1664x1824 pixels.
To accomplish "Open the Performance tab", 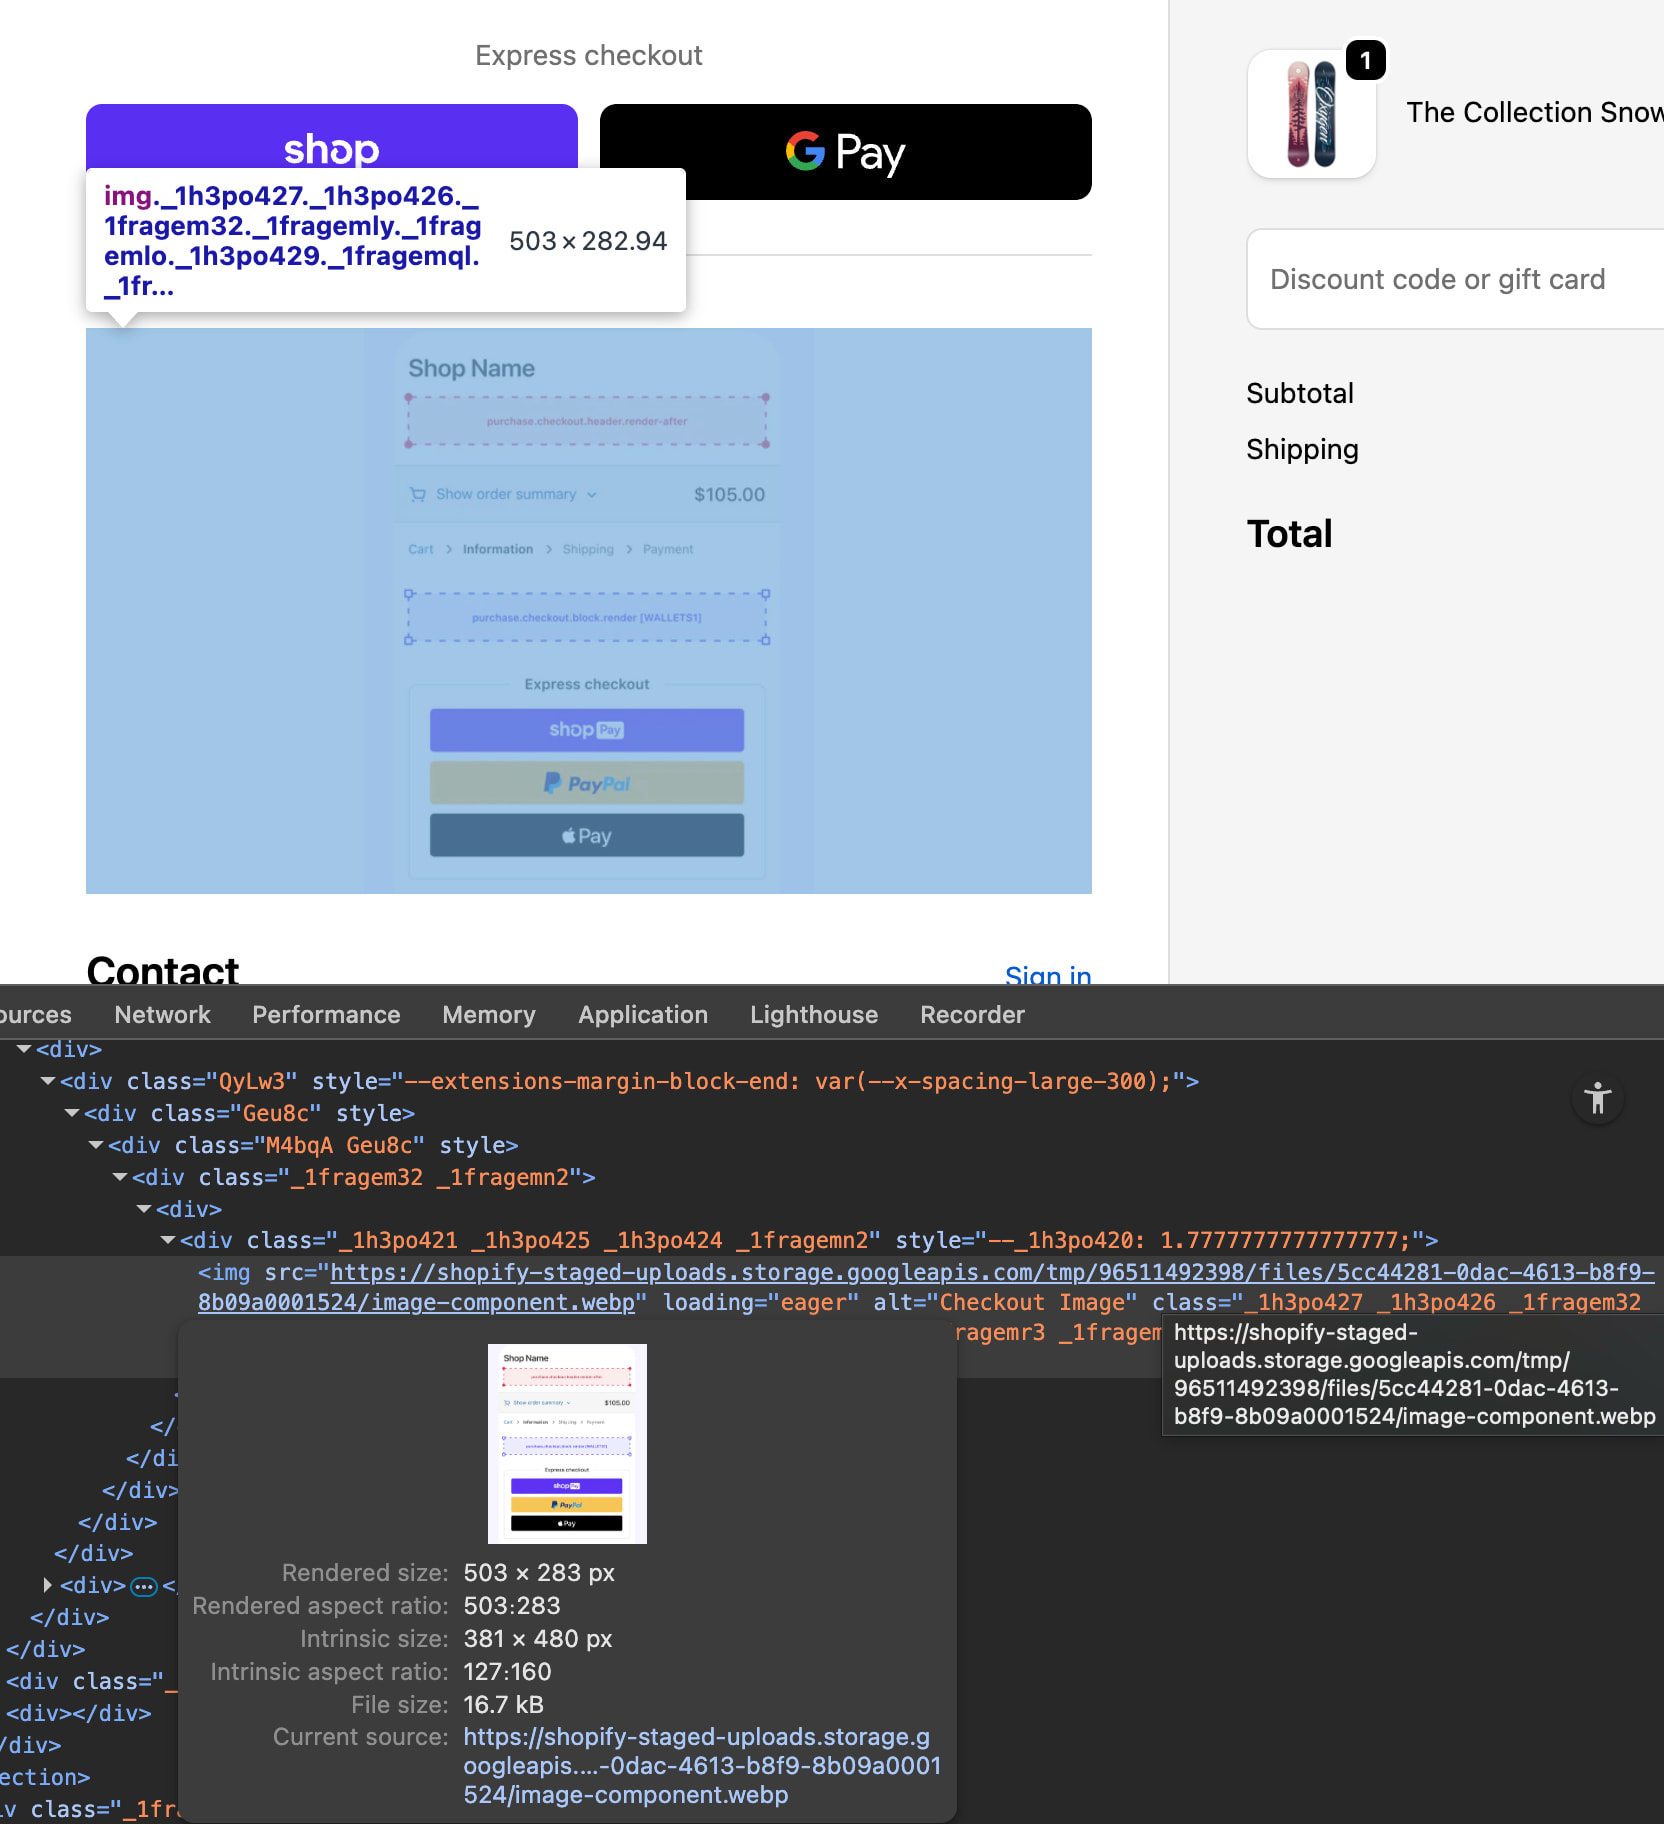I will coord(326,1015).
